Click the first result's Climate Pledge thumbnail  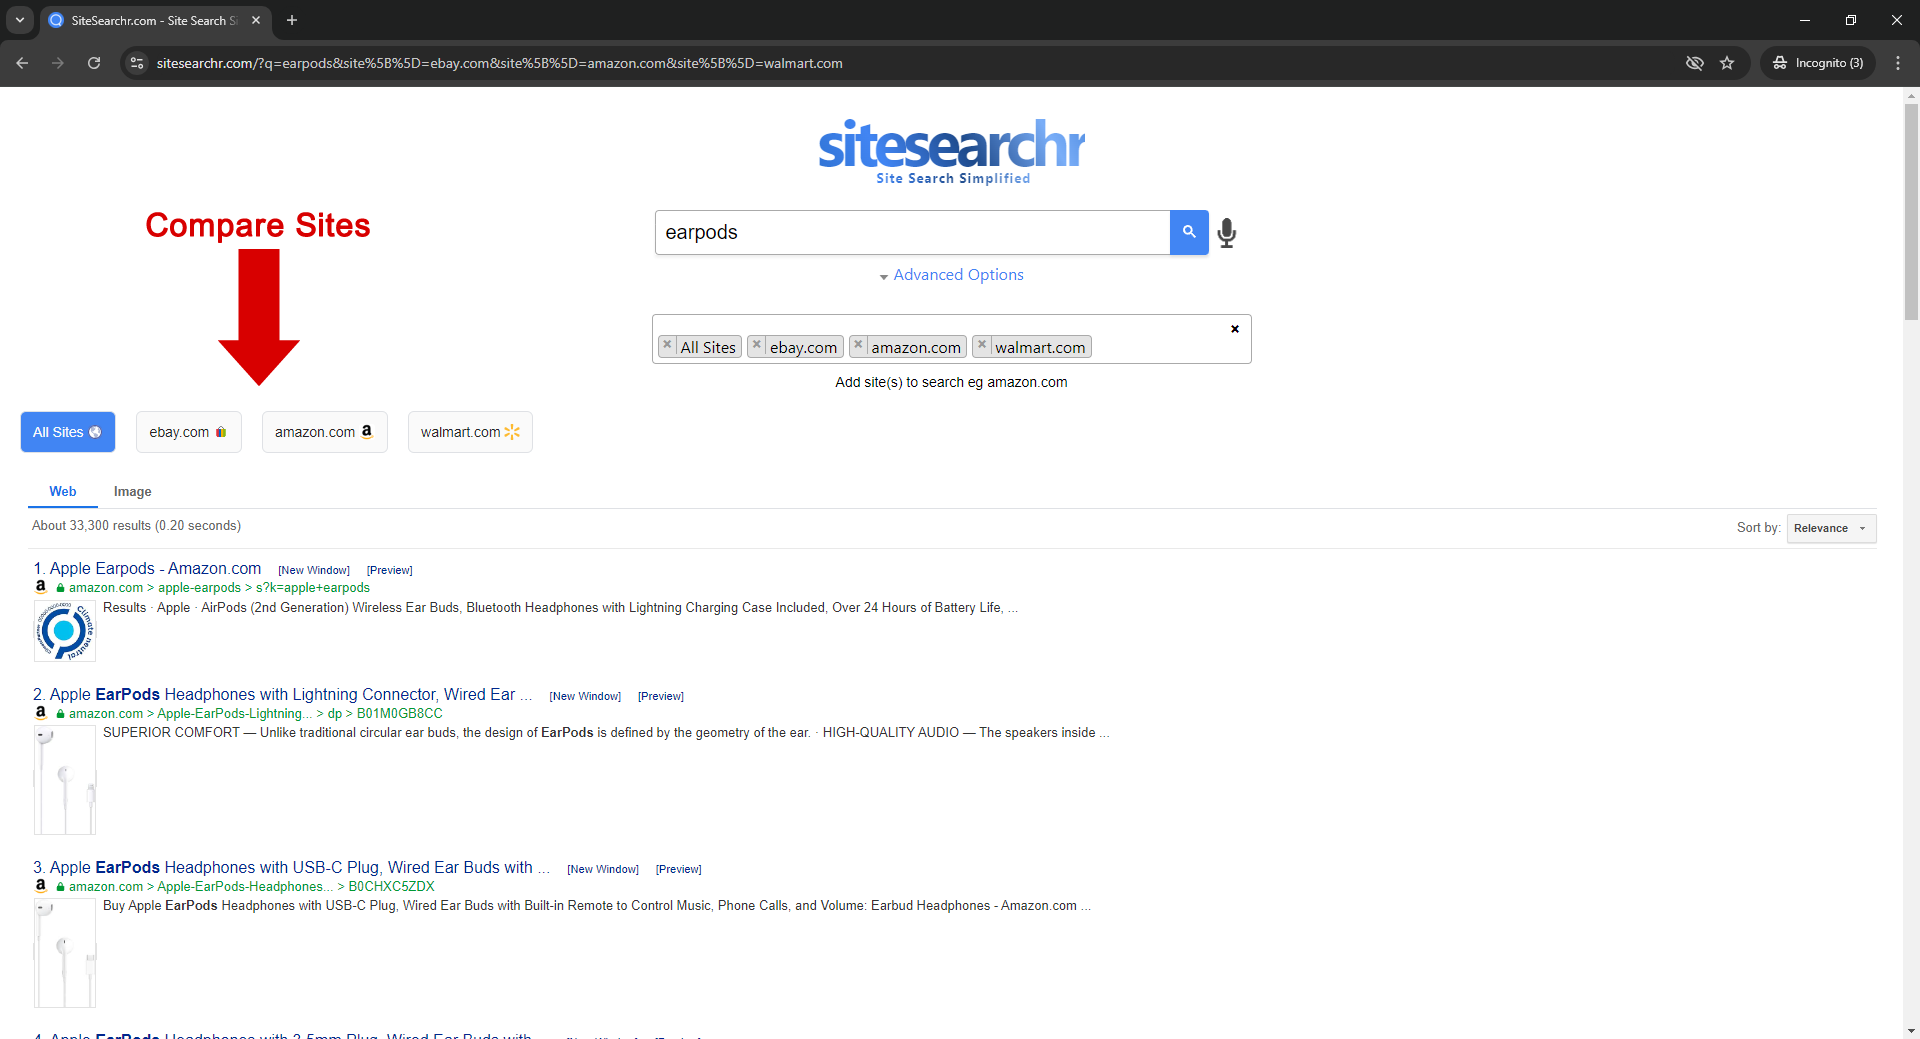[65, 631]
